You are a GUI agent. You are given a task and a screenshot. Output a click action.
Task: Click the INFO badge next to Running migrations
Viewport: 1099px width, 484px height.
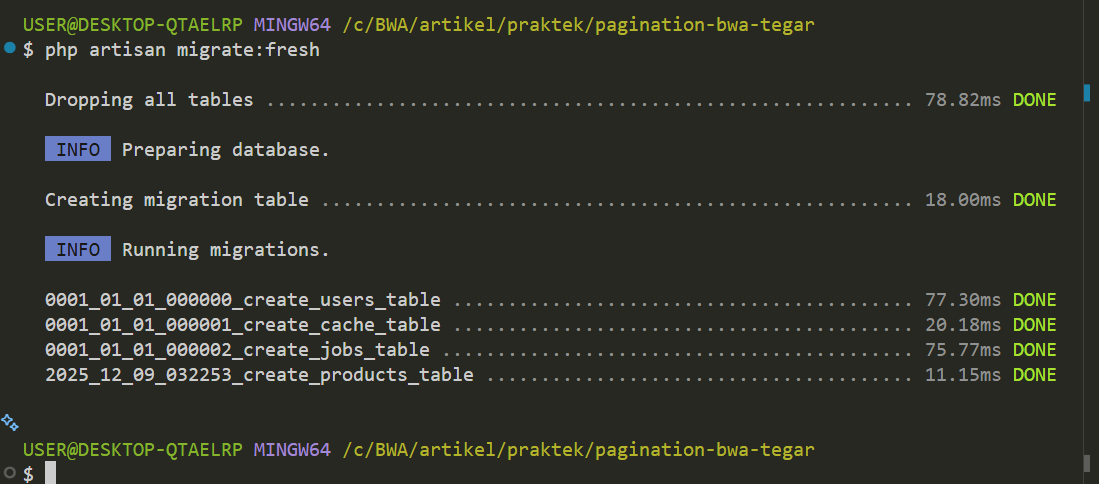[x=78, y=250]
